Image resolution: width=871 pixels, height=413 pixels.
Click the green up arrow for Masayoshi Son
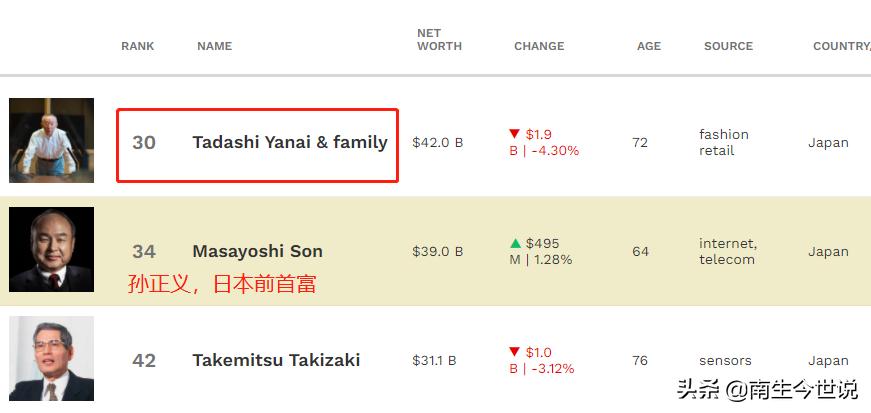pos(515,243)
